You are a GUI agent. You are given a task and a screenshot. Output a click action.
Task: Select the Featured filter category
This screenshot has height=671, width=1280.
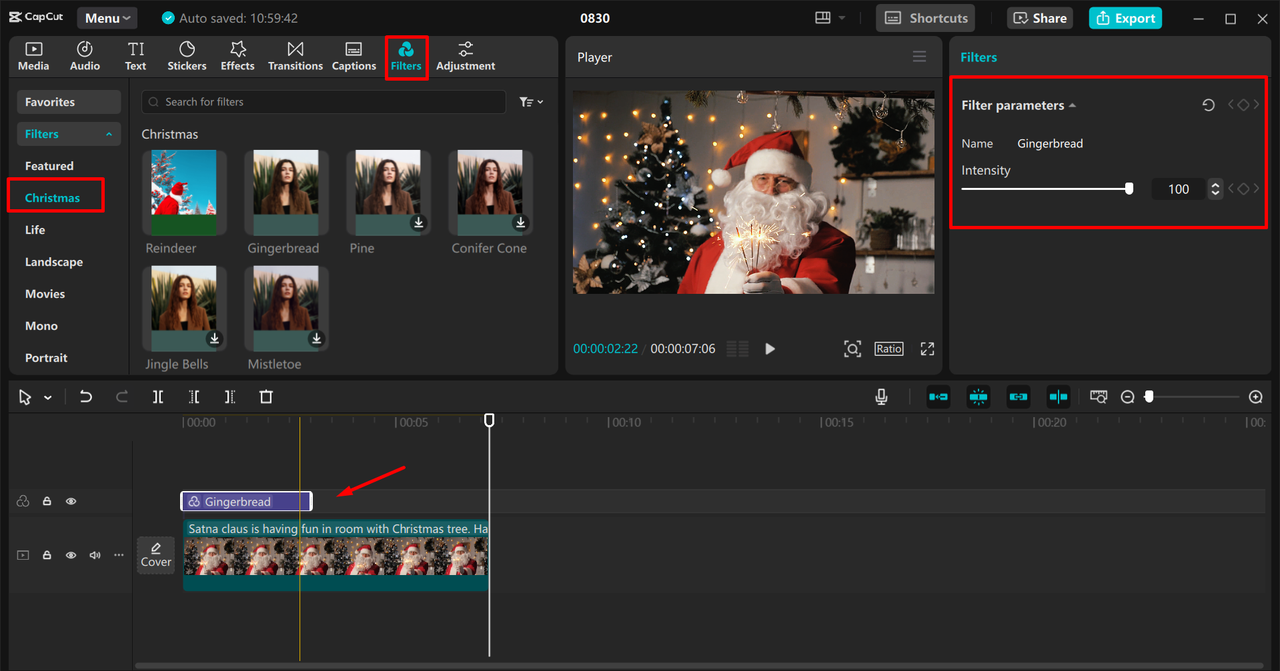(50, 166)
